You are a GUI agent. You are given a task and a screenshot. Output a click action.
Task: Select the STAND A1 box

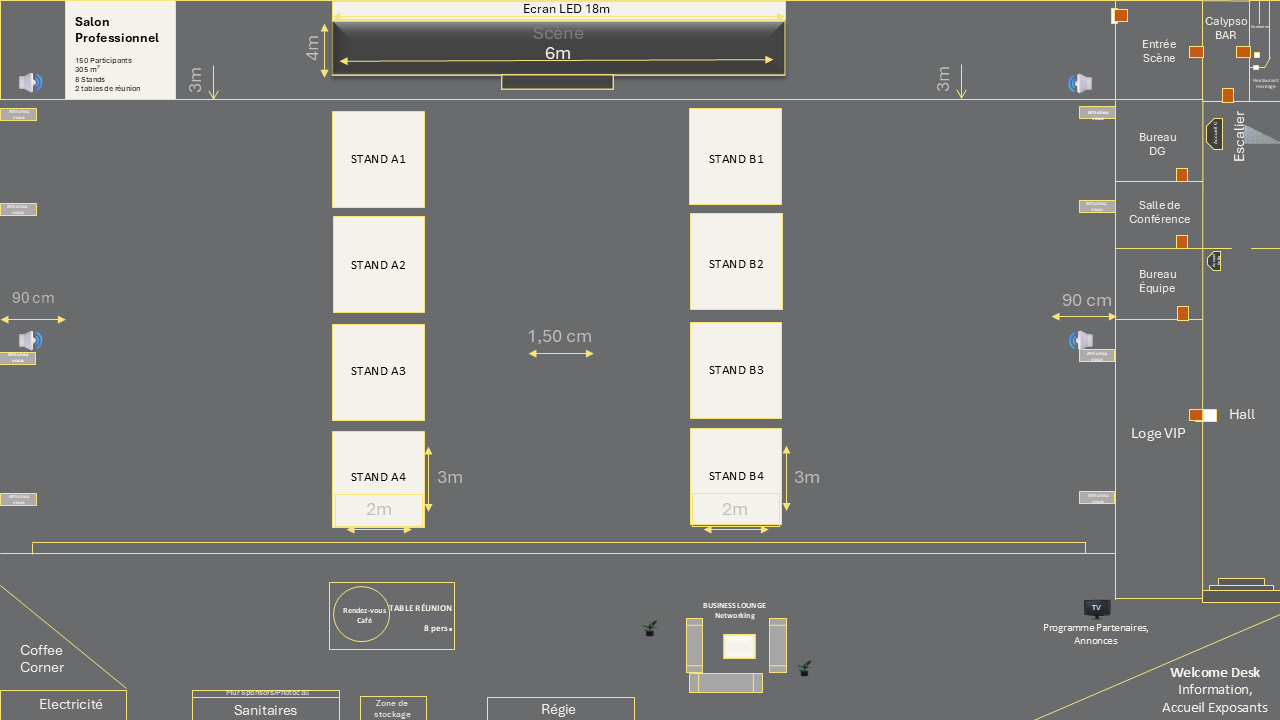[379, 159]
